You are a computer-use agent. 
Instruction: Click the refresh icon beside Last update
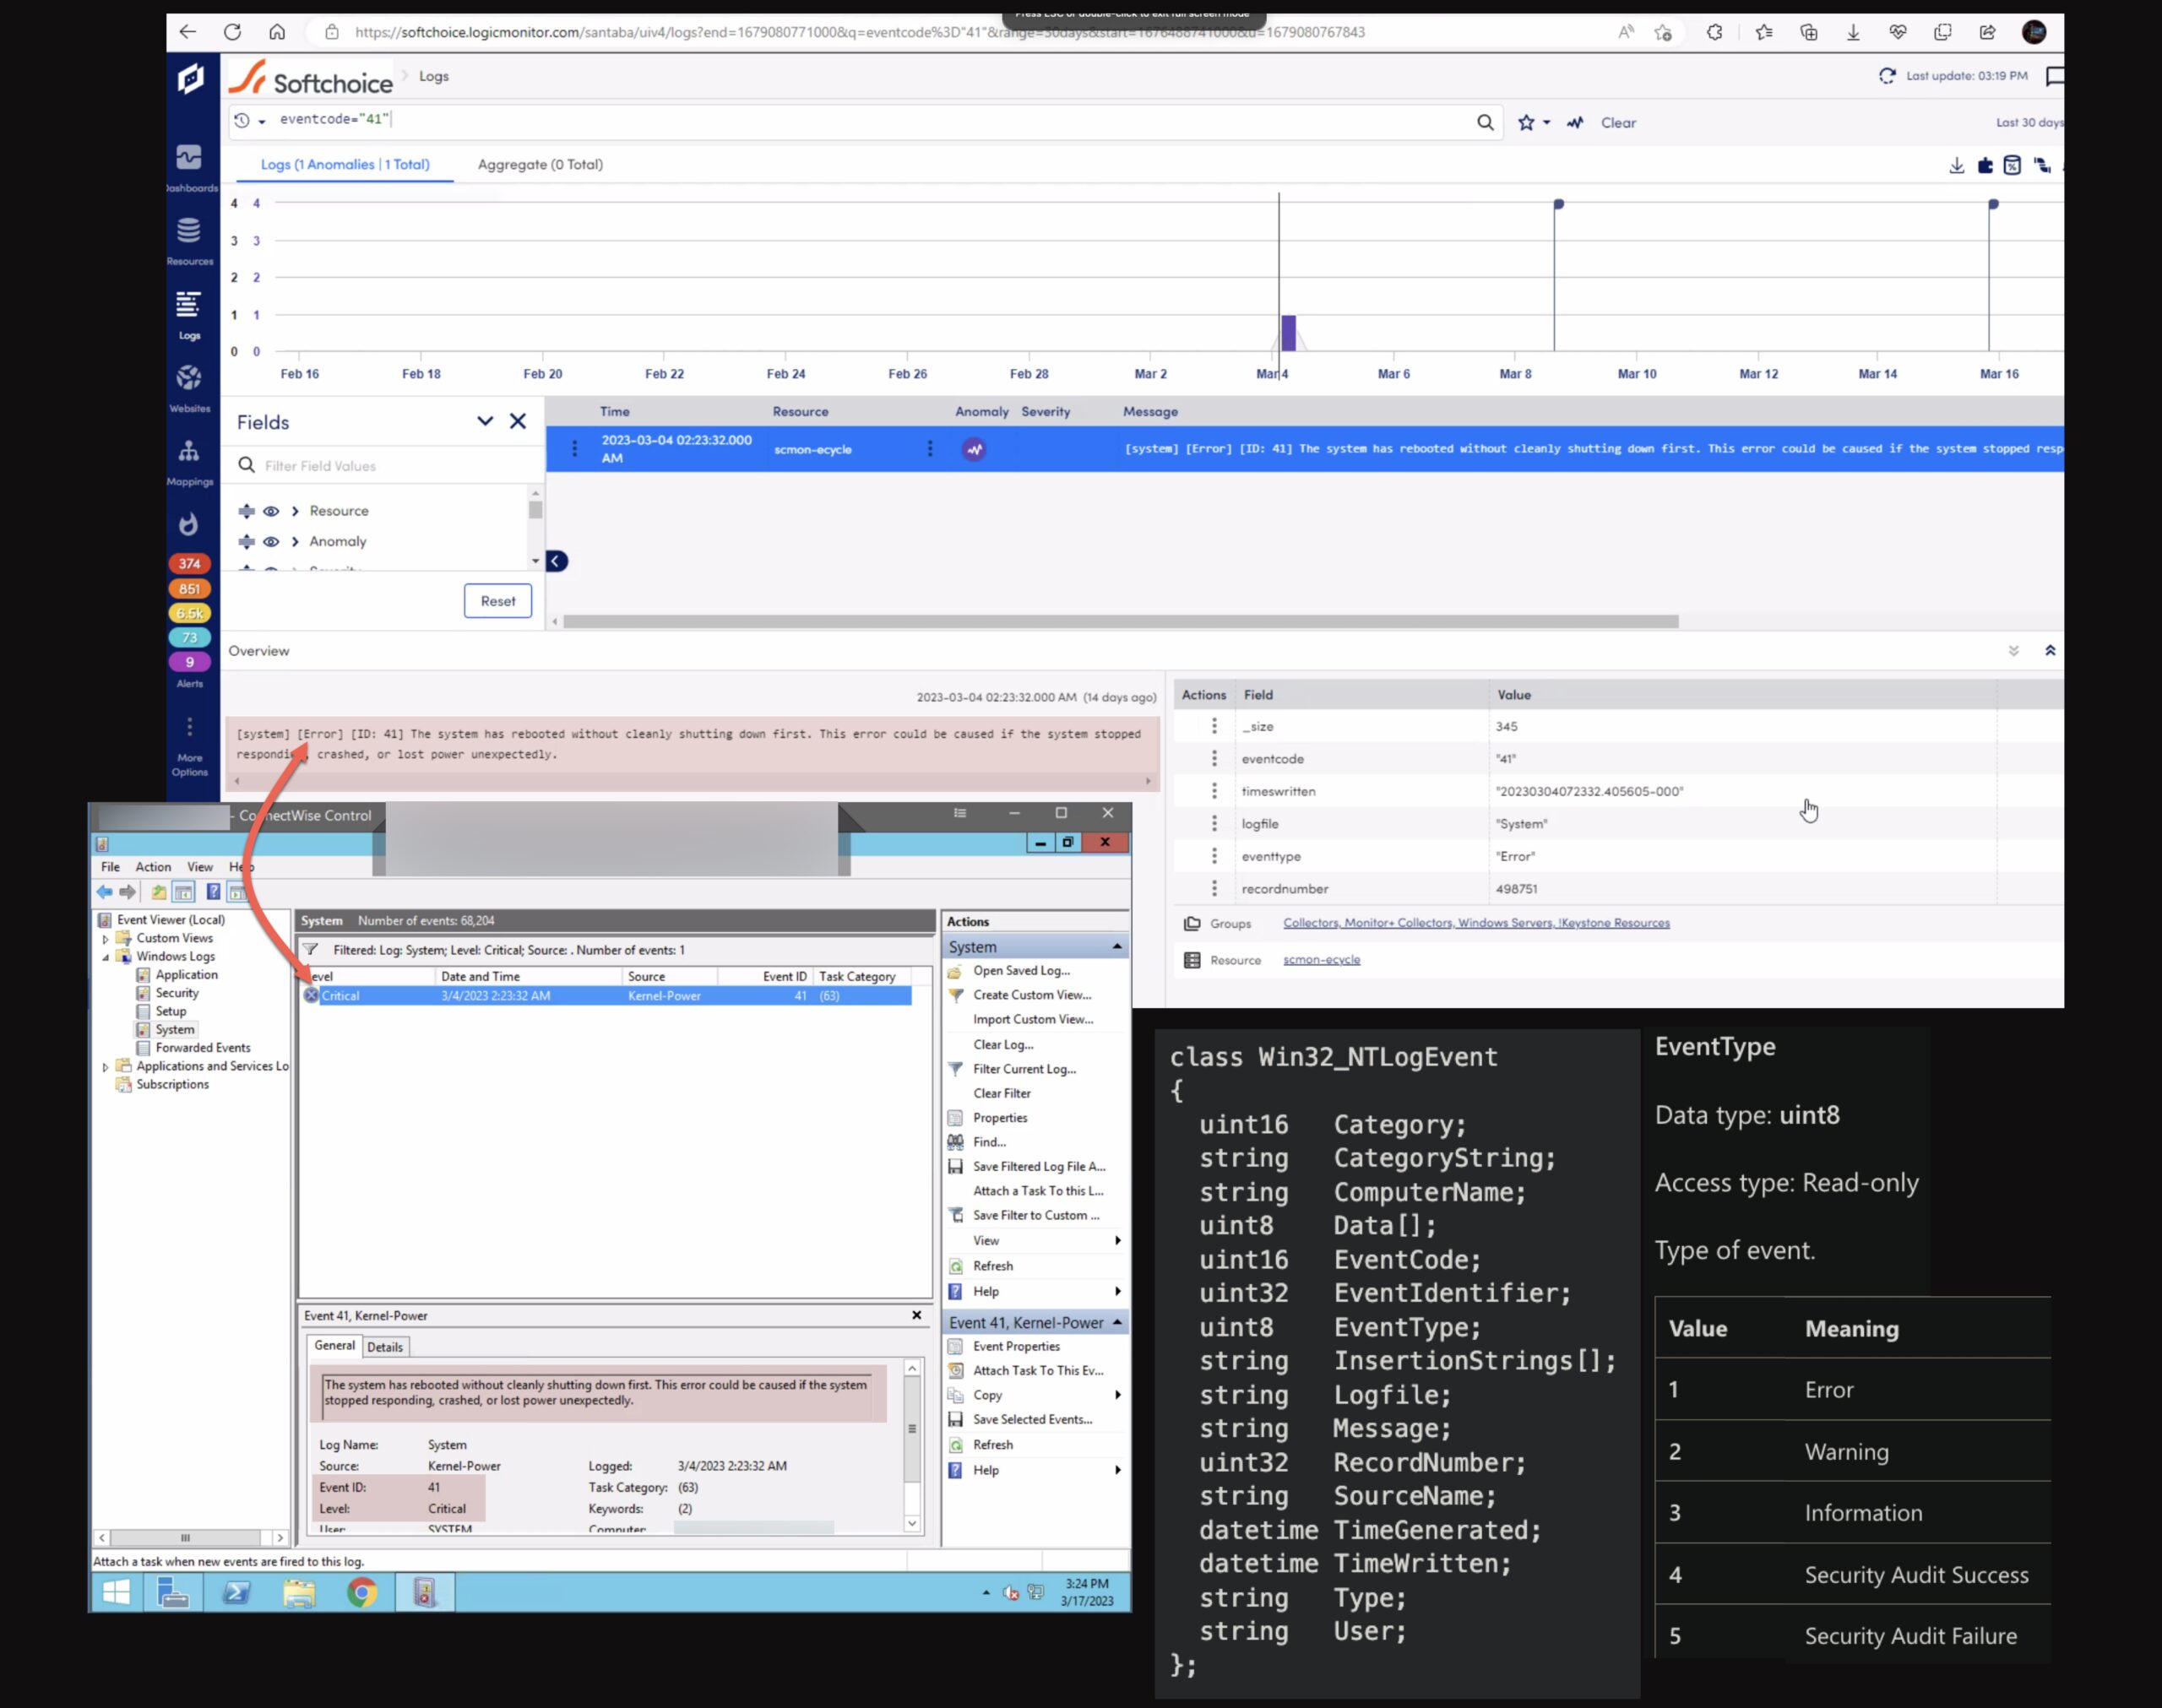click(x=1886, y=76)
